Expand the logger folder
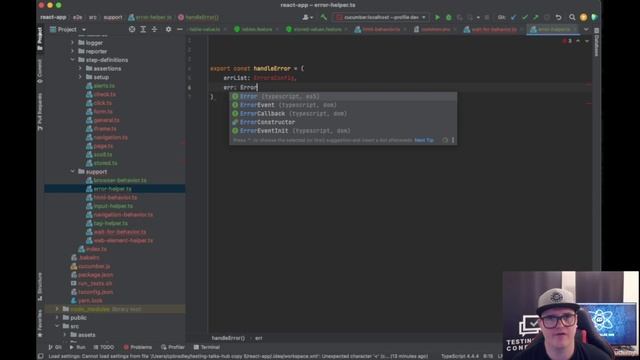The width and height of the screenshot is (640, 360). [x=73, y=42]
